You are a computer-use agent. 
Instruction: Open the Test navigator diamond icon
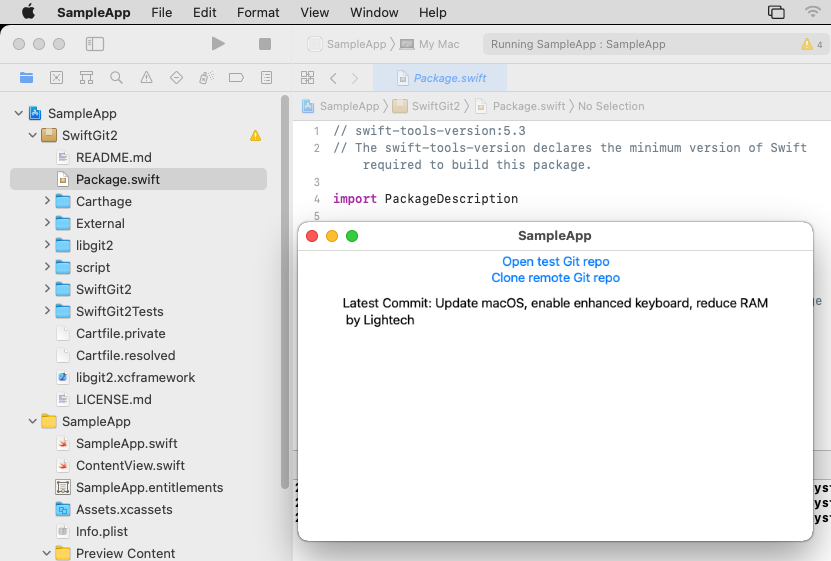pos(176,78)
